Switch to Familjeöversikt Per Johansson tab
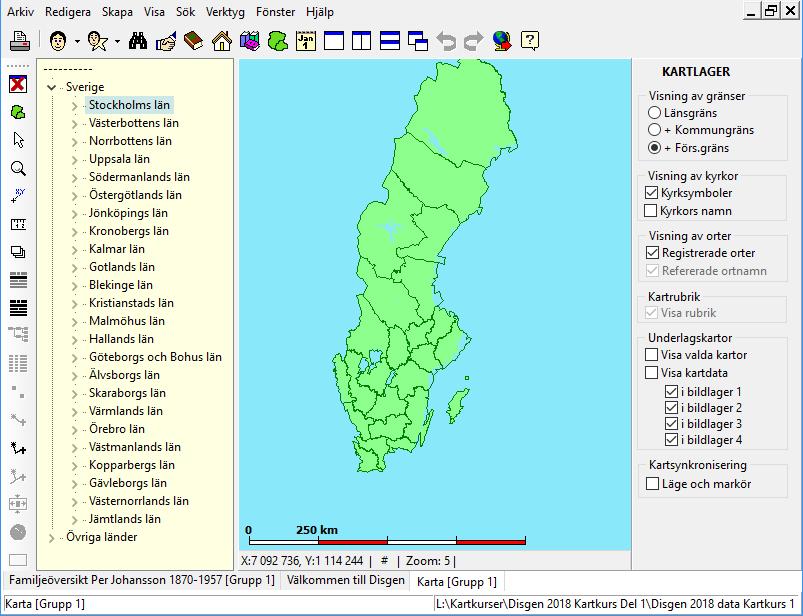This screenshot has height=616, width=803. [142, 580]
